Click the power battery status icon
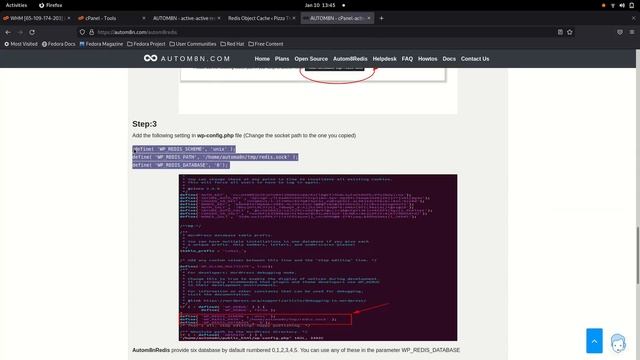Viewport: 640px width, 360px height. tap(631, 5)
